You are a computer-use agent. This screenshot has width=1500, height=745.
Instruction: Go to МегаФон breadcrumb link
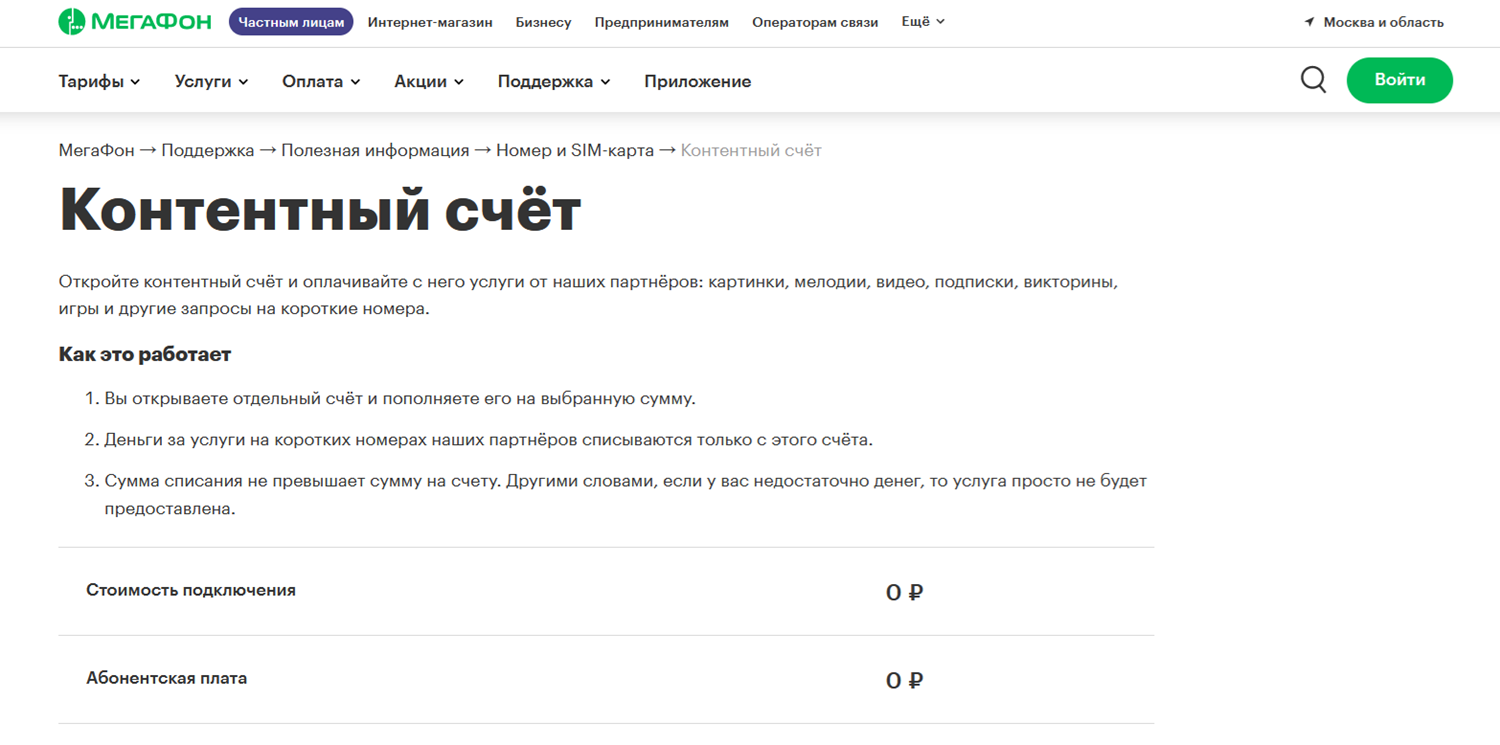96,150
